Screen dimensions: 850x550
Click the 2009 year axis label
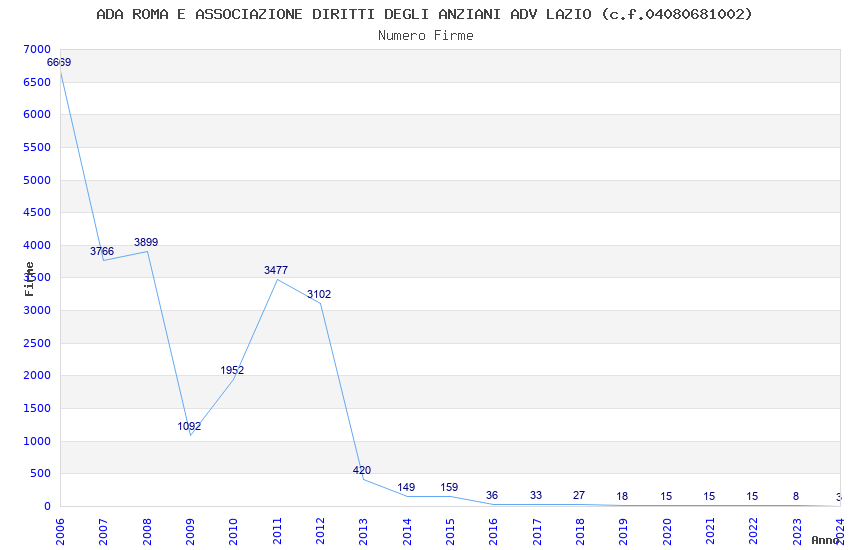190,532
